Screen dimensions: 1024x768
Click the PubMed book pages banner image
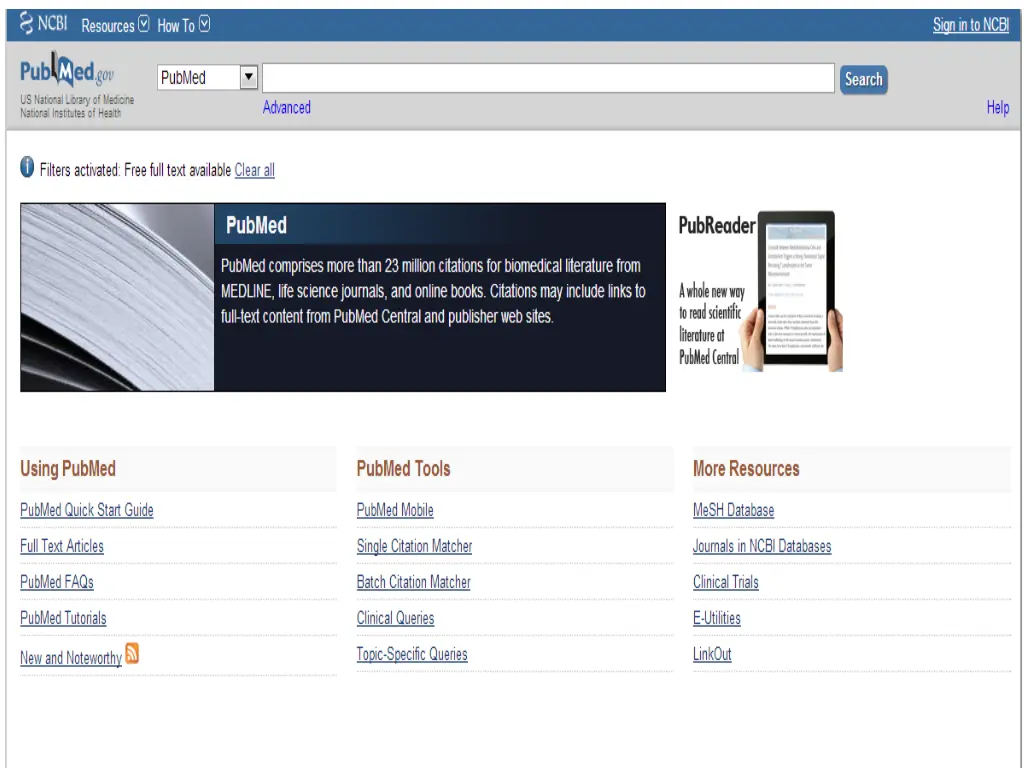(x=118, y=297)
